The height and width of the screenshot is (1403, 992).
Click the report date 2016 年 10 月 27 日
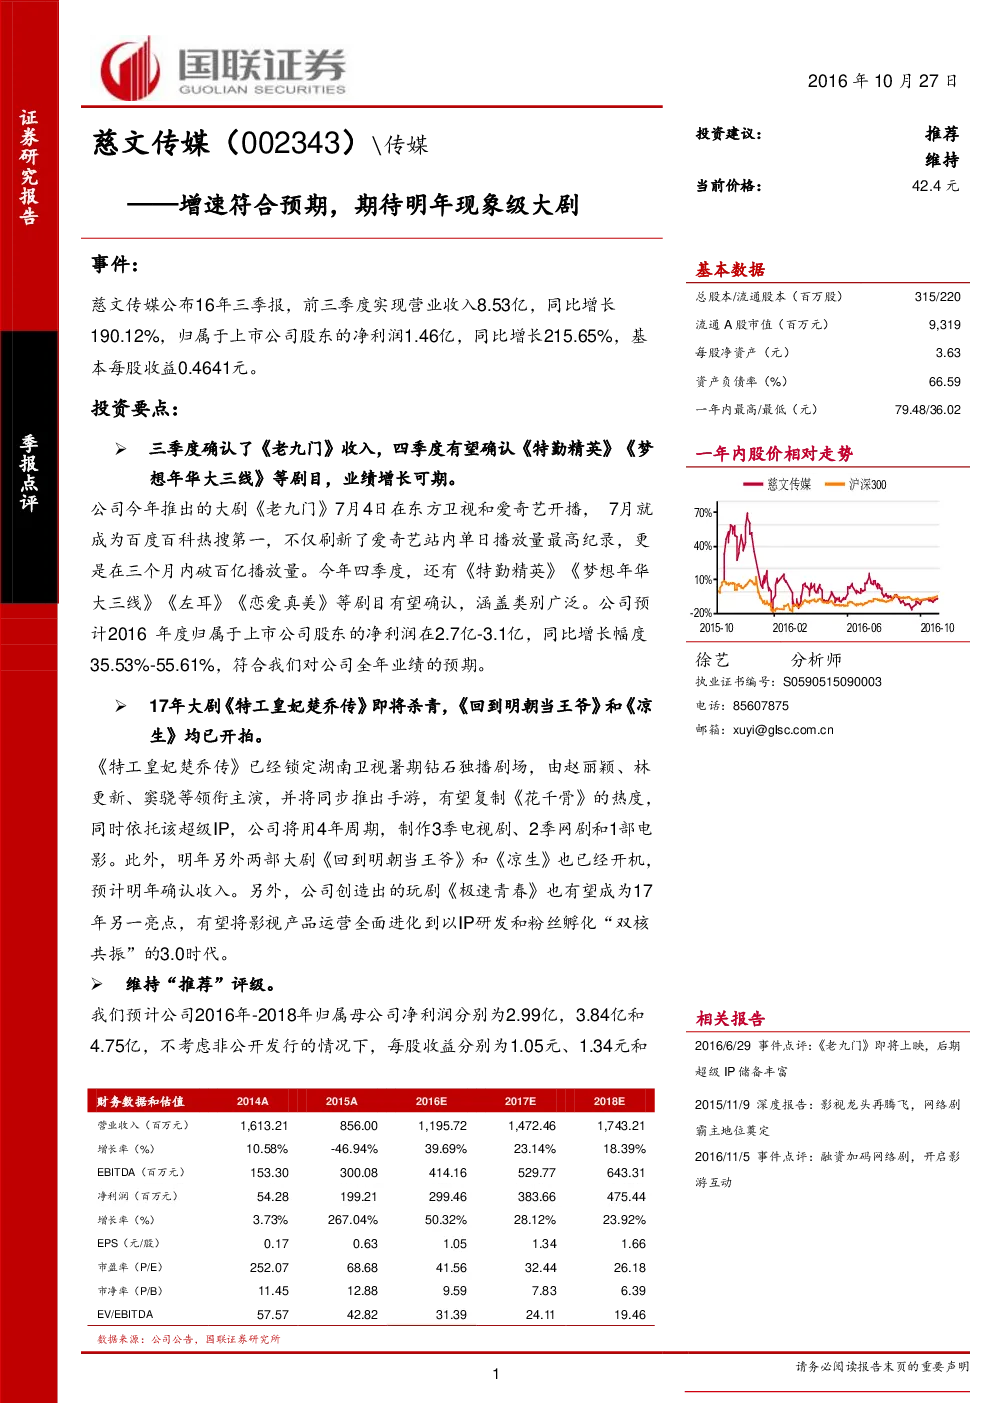(882, 81)
